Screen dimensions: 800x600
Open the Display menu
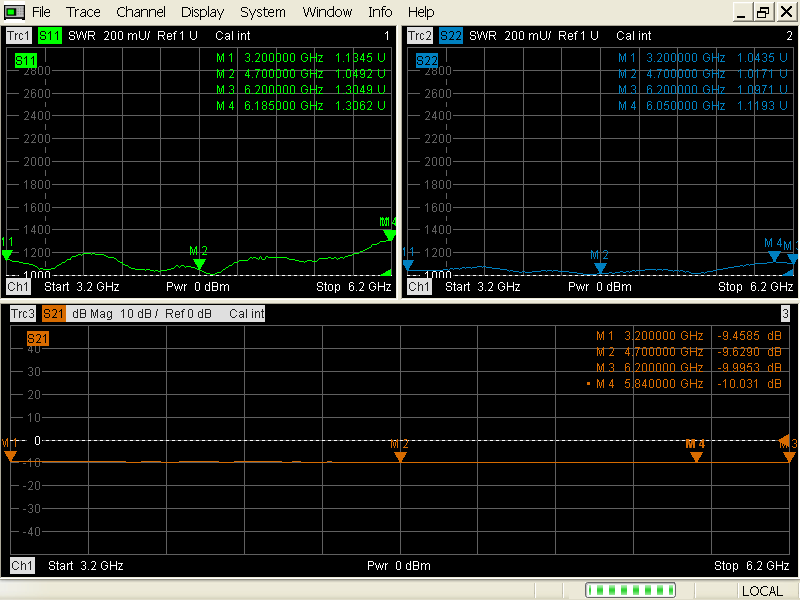point(202,12)
